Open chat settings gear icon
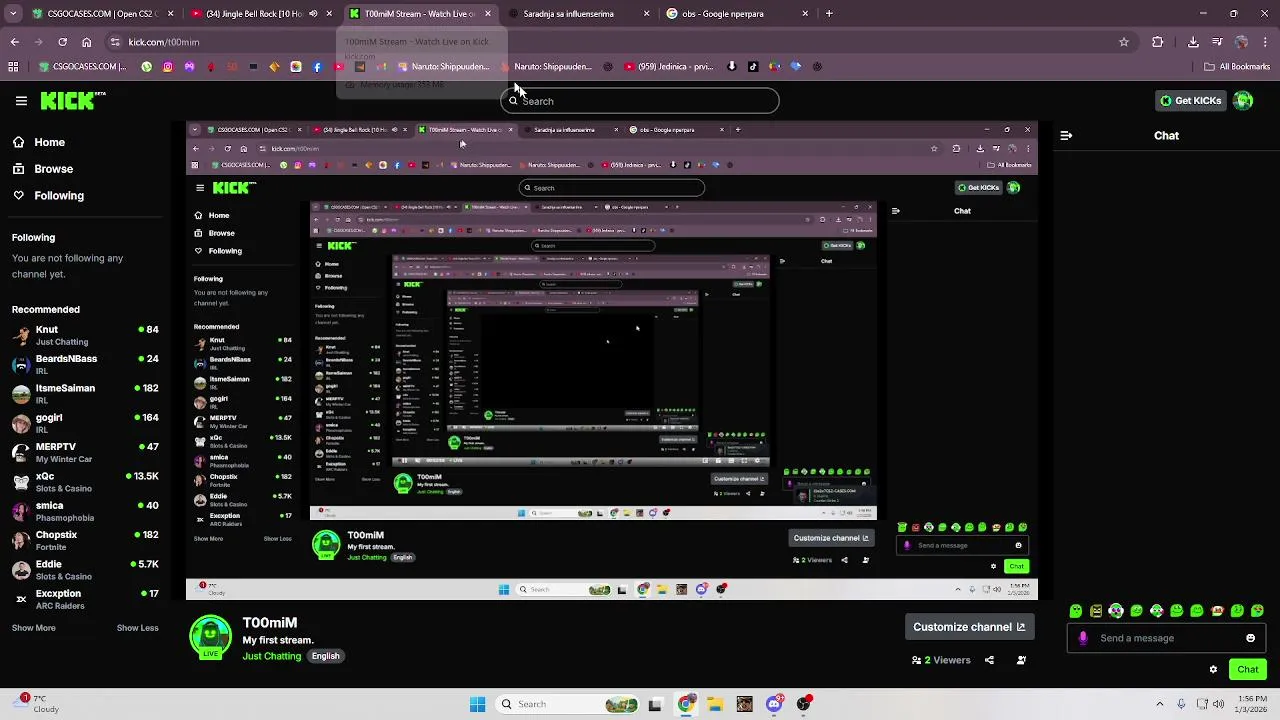The height and width of the screenshot is (720, 1280). click(x=1213, y=669)
